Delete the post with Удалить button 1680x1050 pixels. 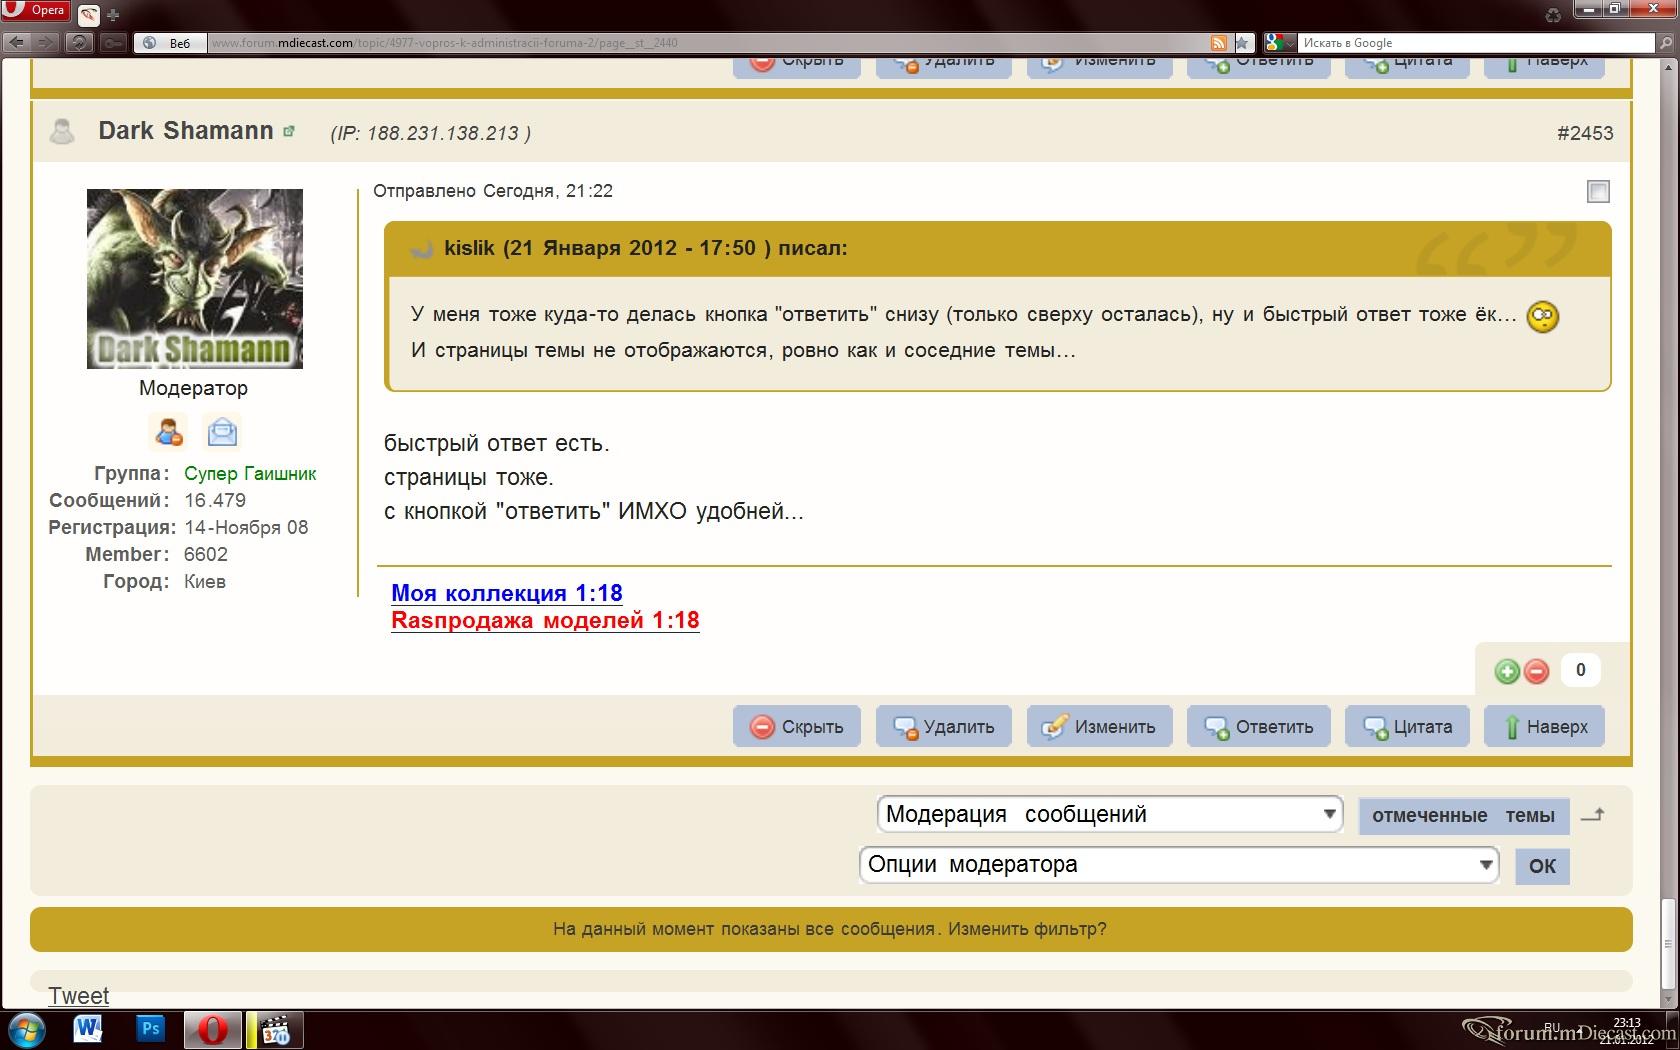pyautogui.click(x=943, y=726)
